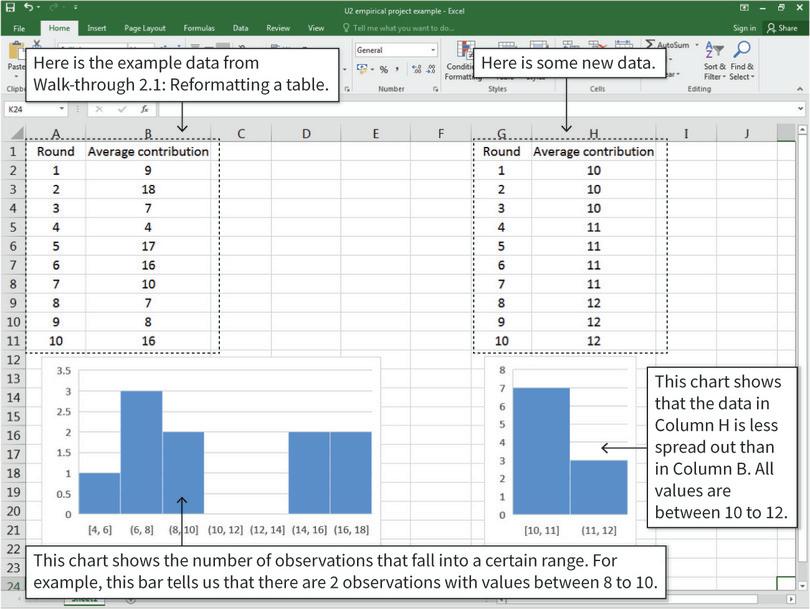The image size is (810, 609).
Task: Click the Format icon in Cells group
Action: tap(621, 43)
